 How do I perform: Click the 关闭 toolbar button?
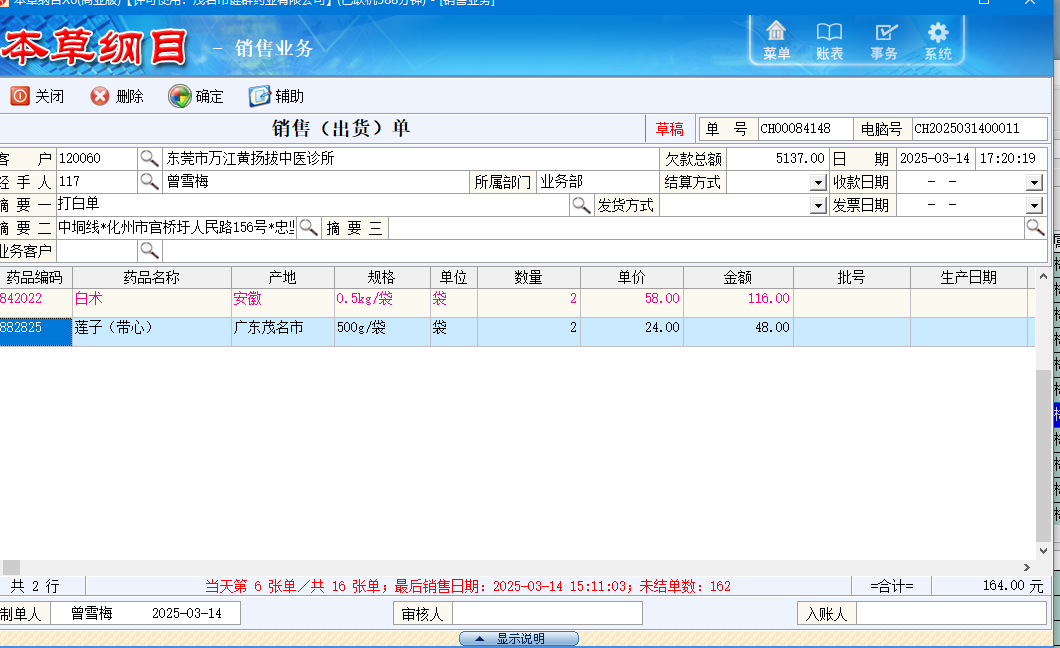37,96
